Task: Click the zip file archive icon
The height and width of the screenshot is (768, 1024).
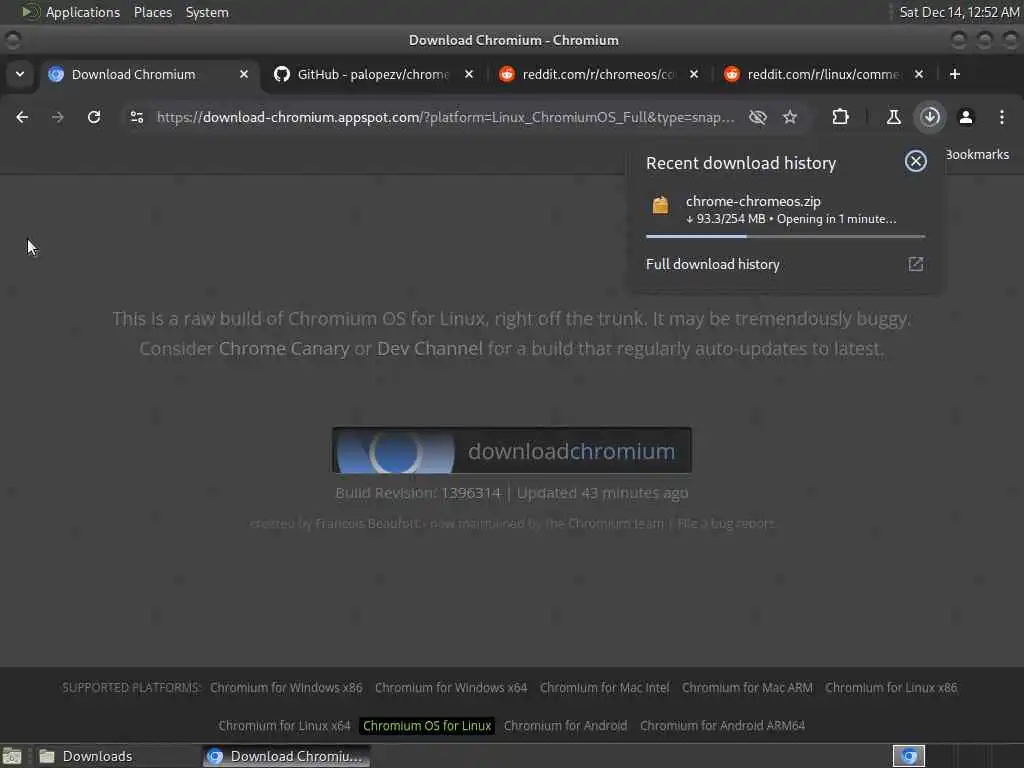Action: tap(660, 205)
